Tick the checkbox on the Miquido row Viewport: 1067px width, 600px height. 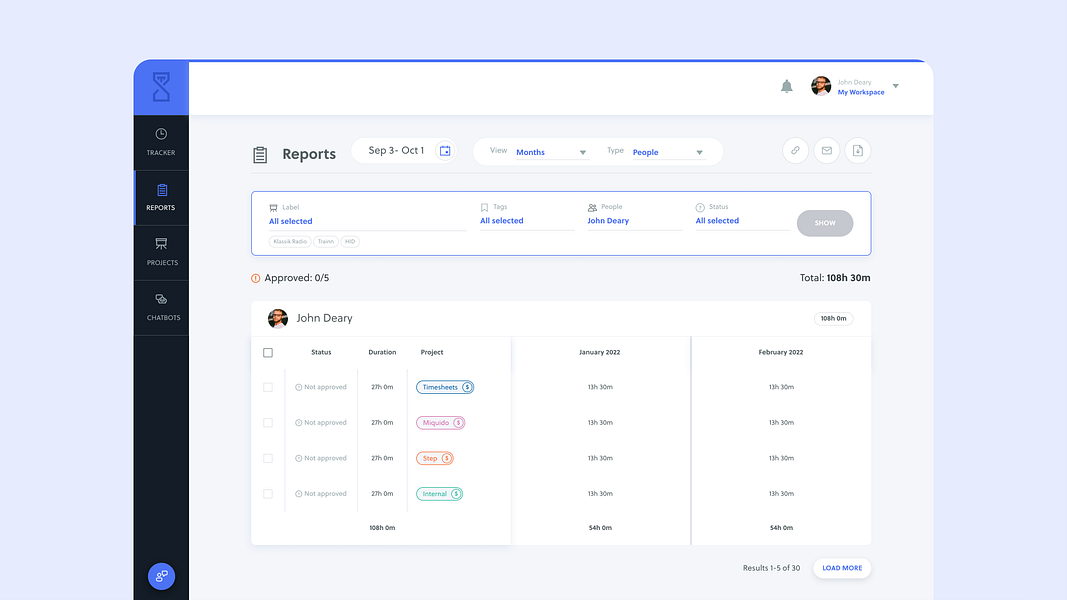[x=267, y=422]
